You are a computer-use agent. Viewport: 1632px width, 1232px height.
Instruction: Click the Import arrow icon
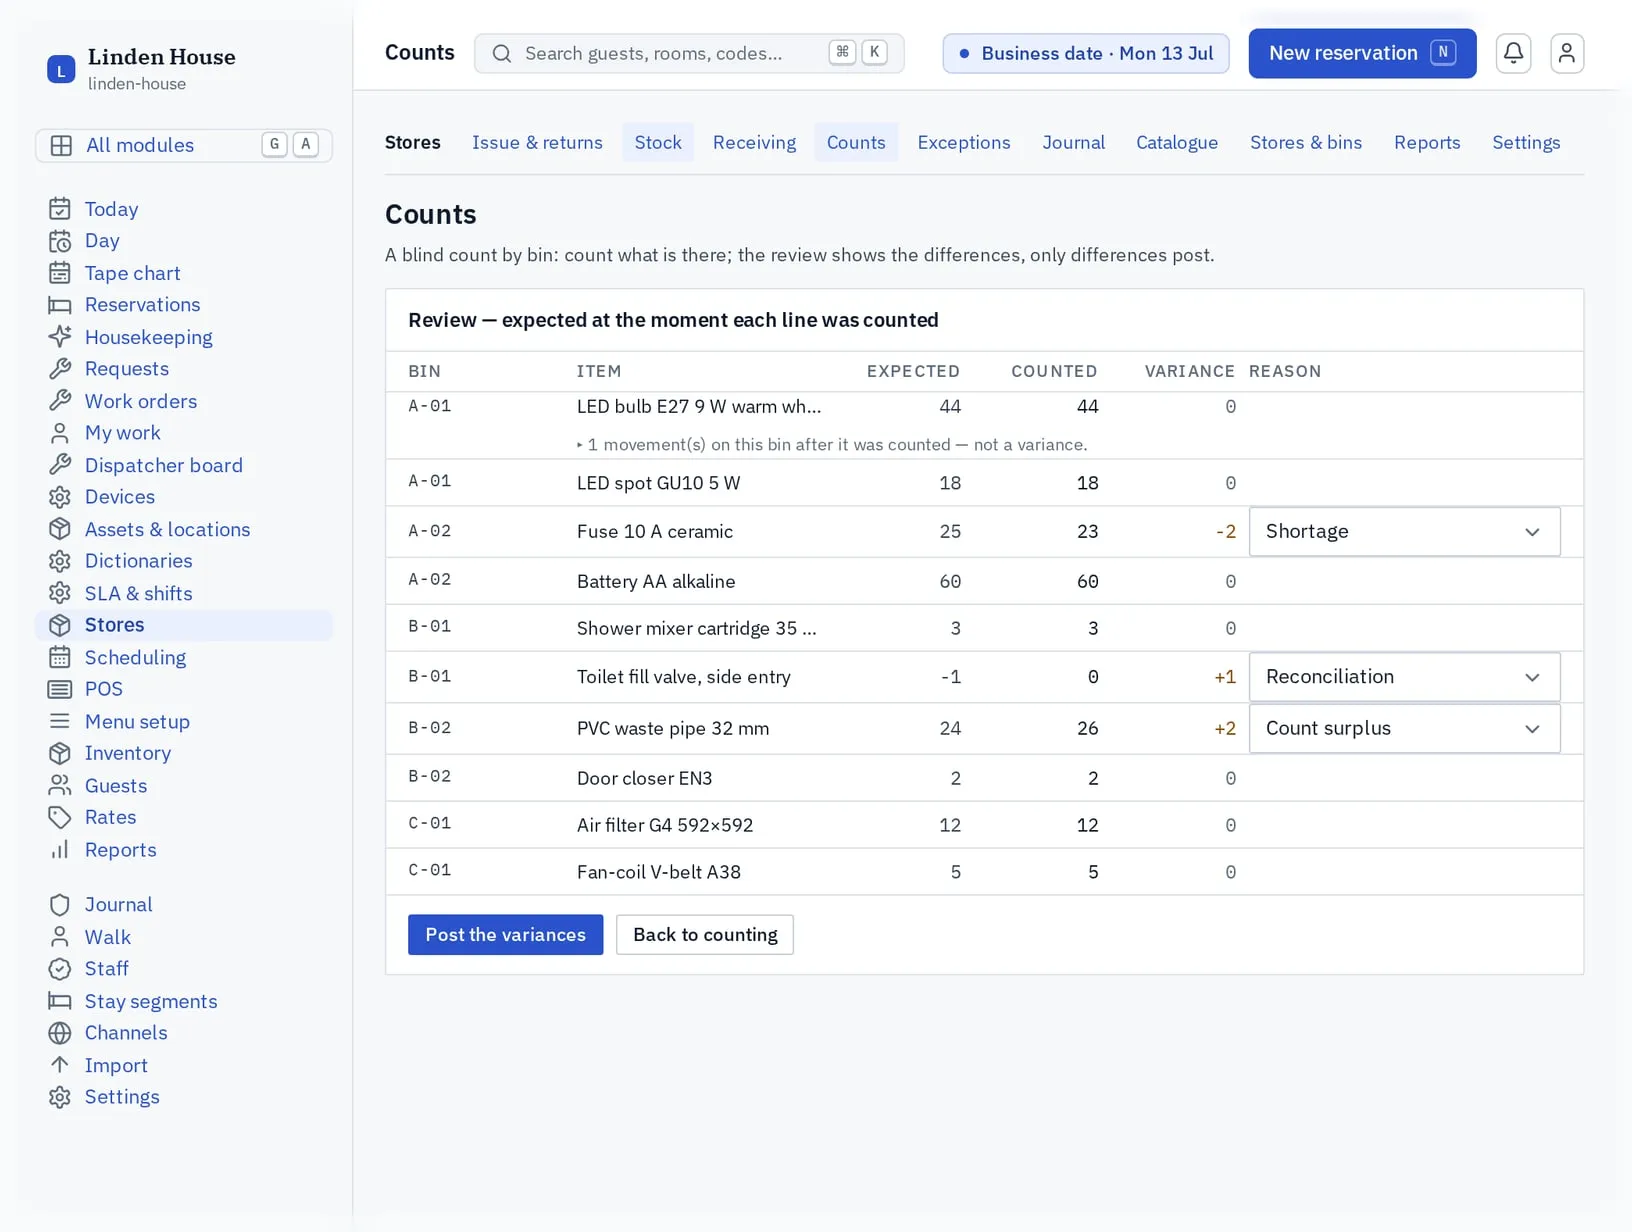tap(60, 1065)
